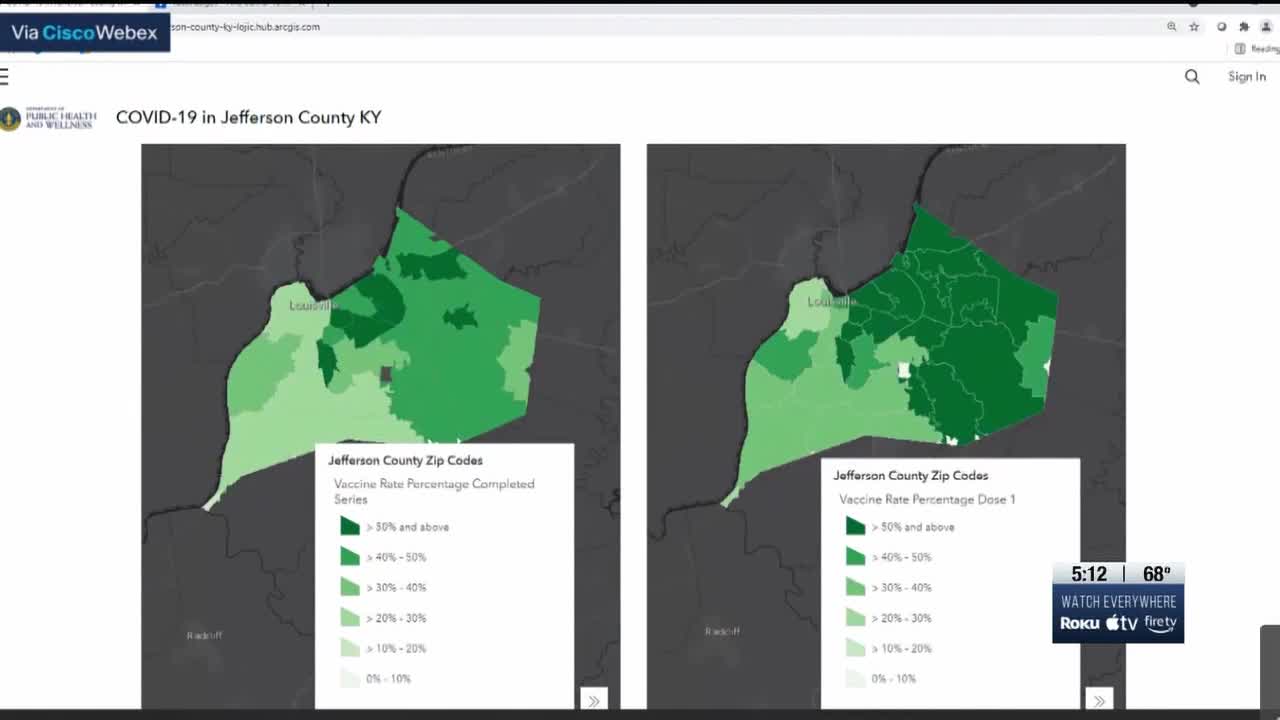Open the browser extensions puzzle icon
This screenshot has height=720, width=1280.
click(1244, 27)
